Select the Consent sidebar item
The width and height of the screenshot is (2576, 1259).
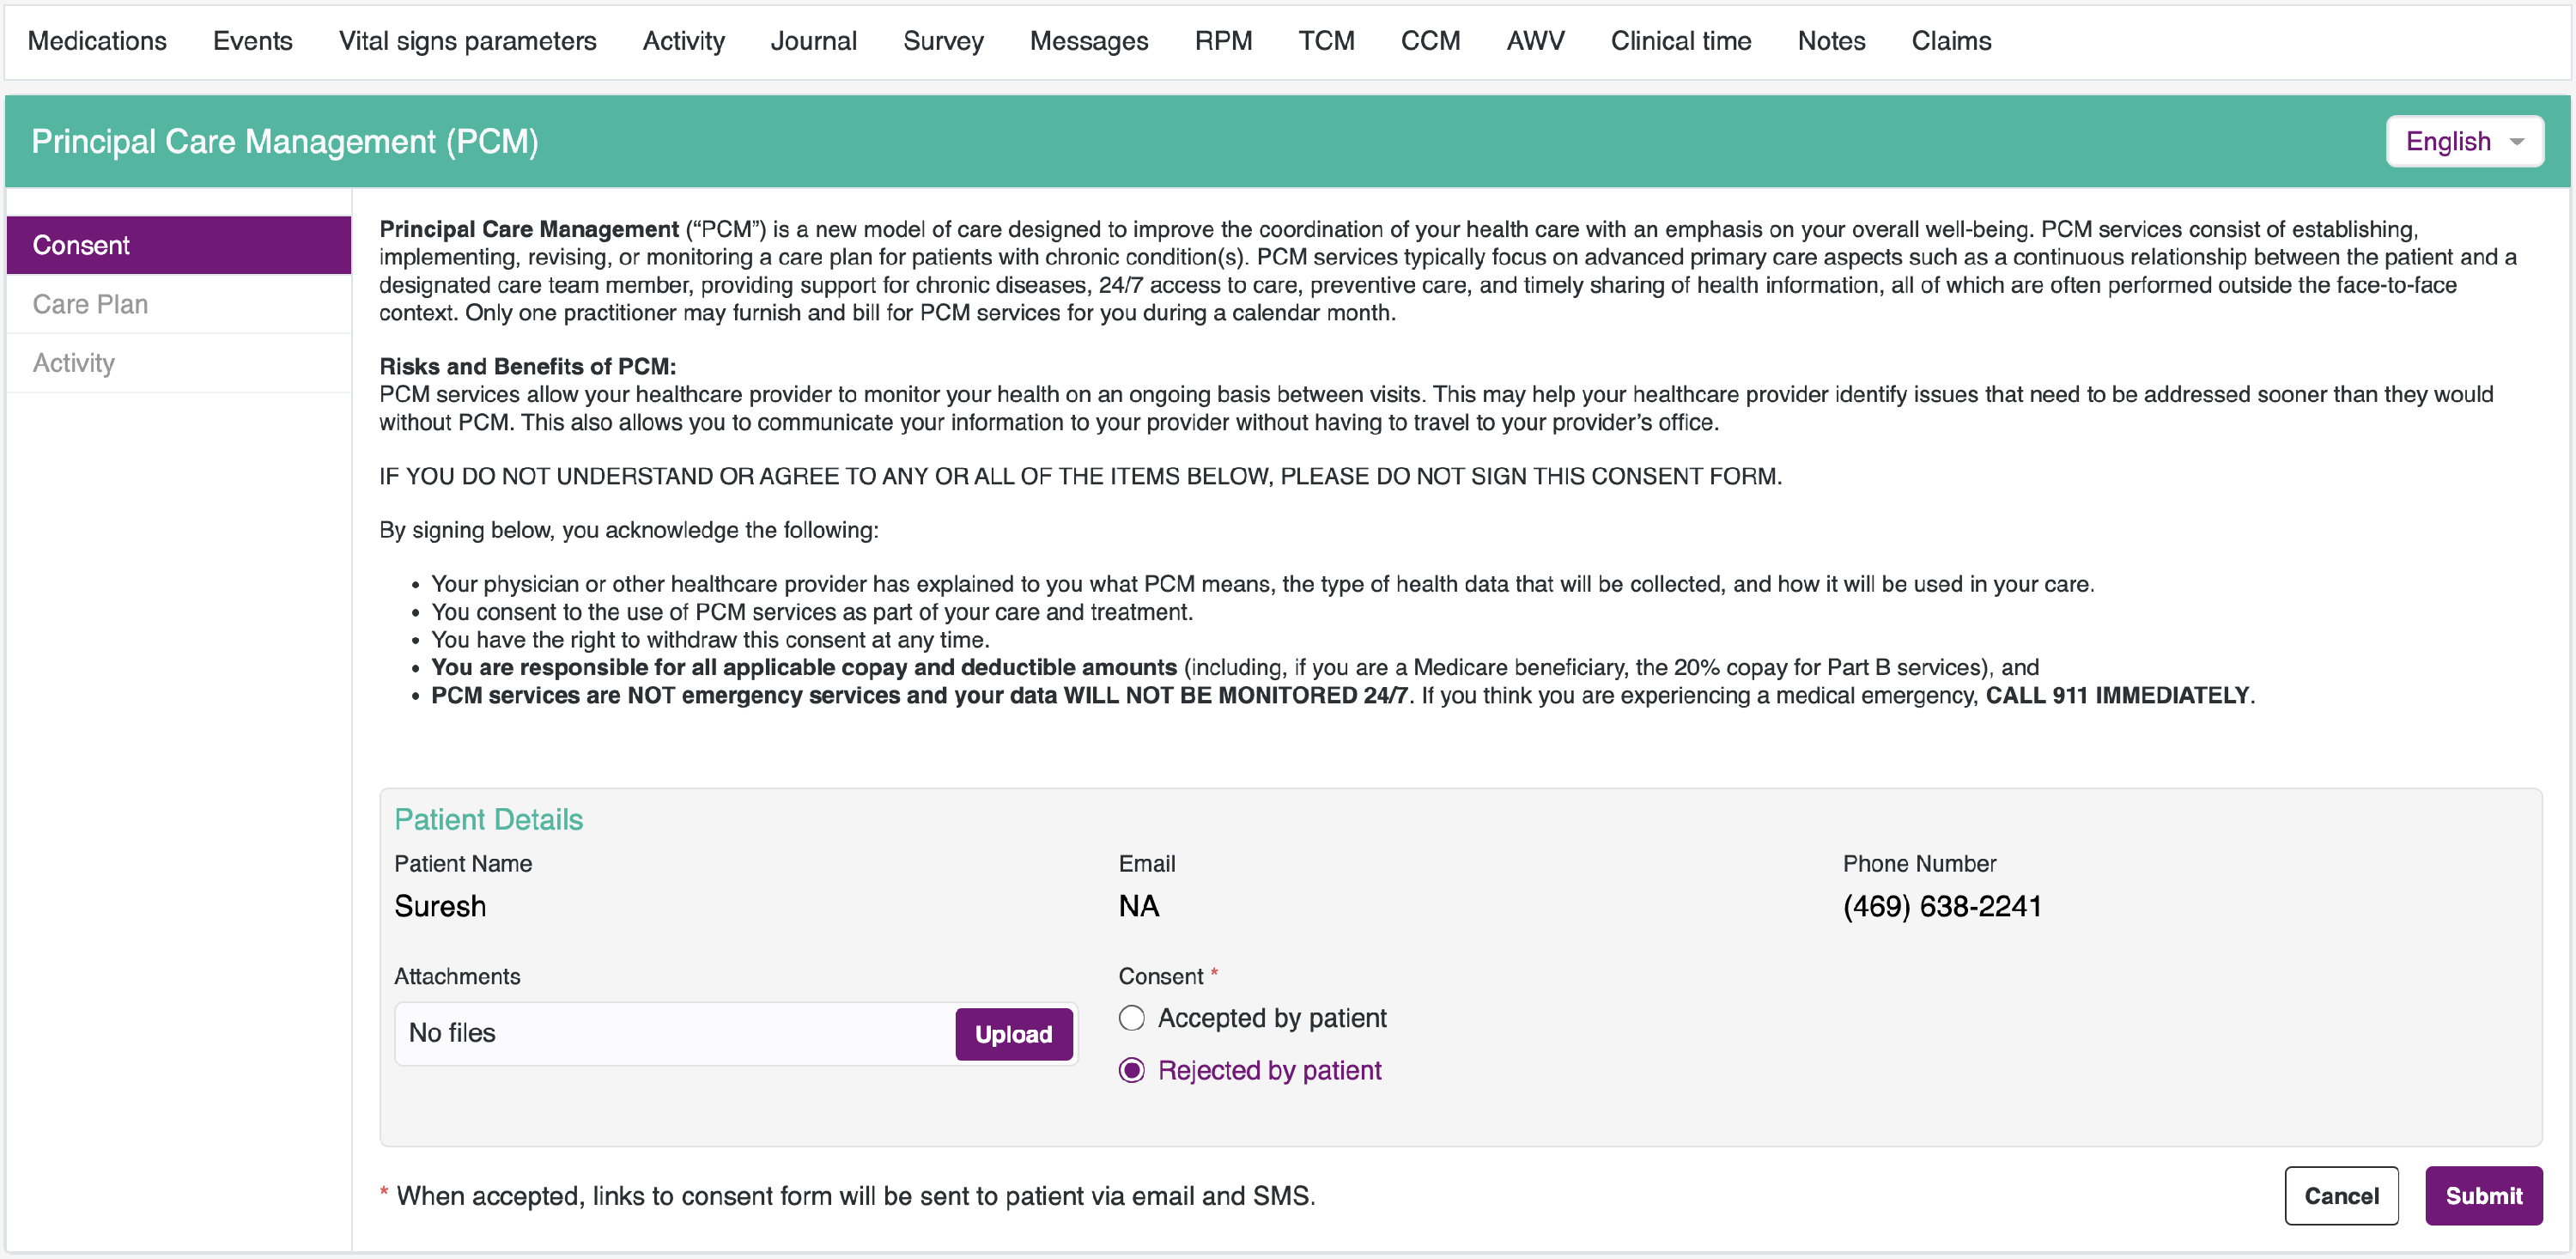(81, 245)
